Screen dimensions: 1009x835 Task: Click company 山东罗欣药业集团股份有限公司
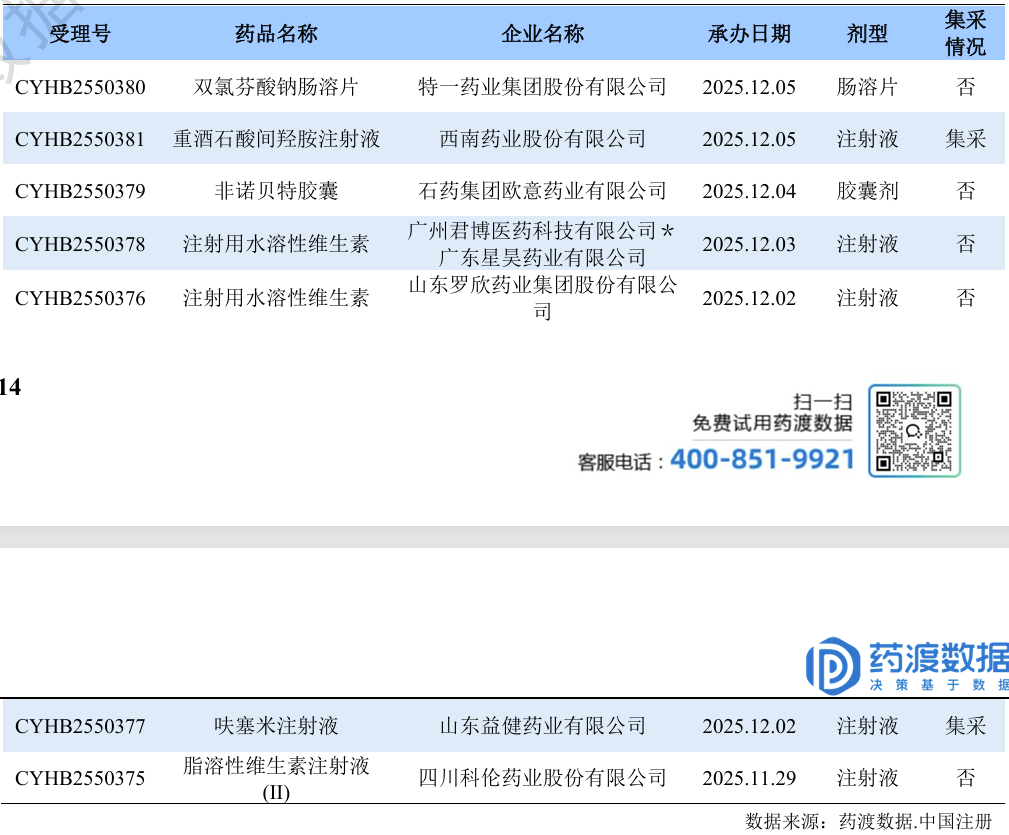coord(542,298)
